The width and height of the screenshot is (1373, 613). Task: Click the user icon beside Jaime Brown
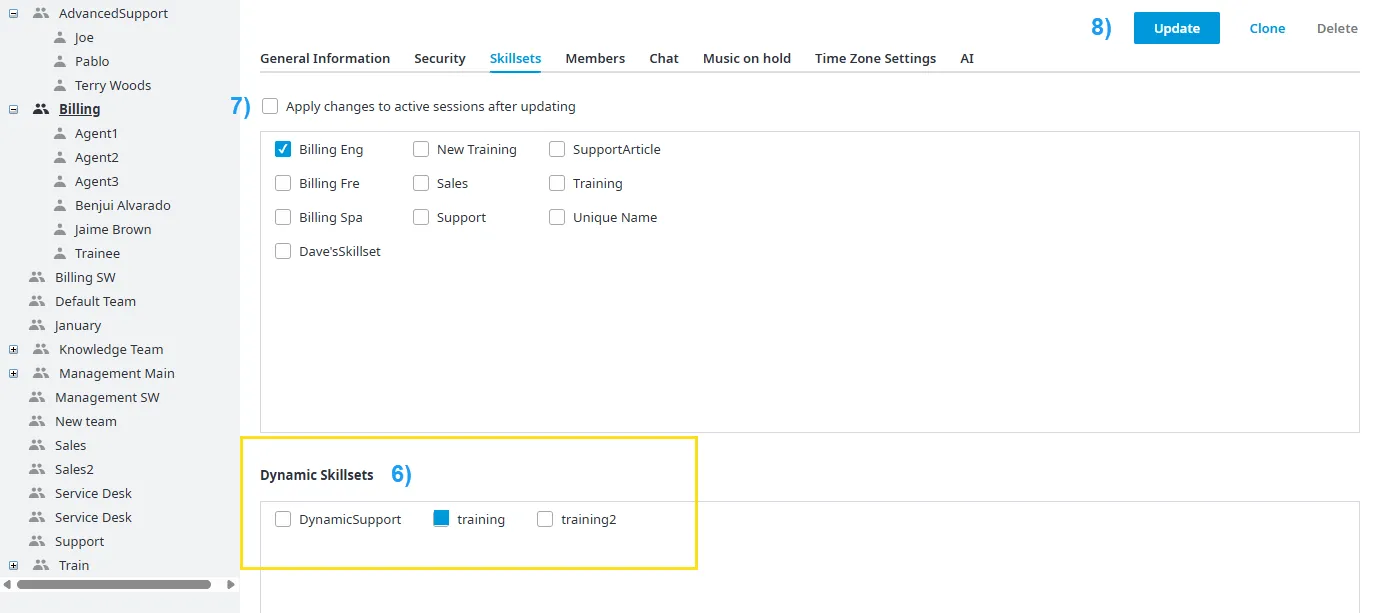point(61,229)
